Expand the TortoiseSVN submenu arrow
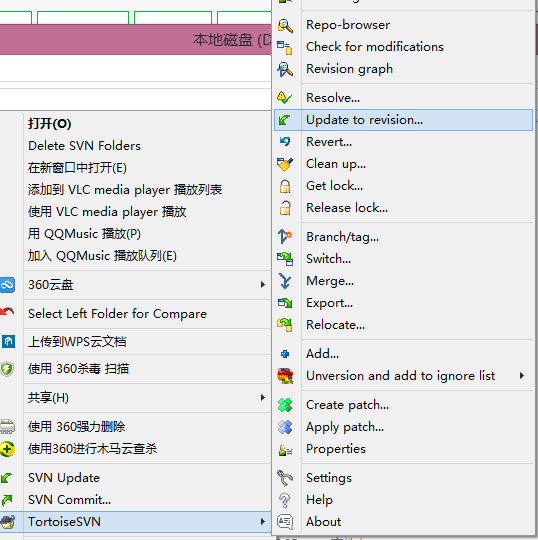 (x=263, y=522)
